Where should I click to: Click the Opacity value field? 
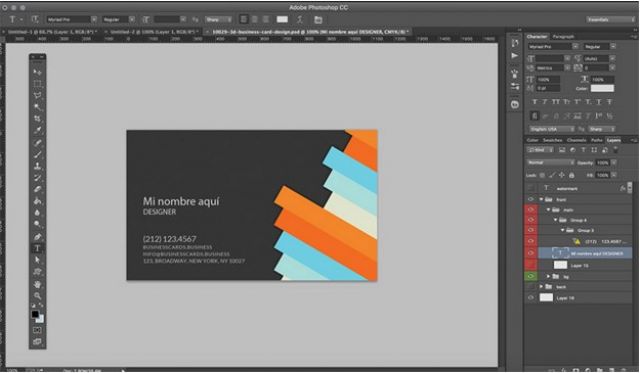pyautogui.click(x=602, y=162)
